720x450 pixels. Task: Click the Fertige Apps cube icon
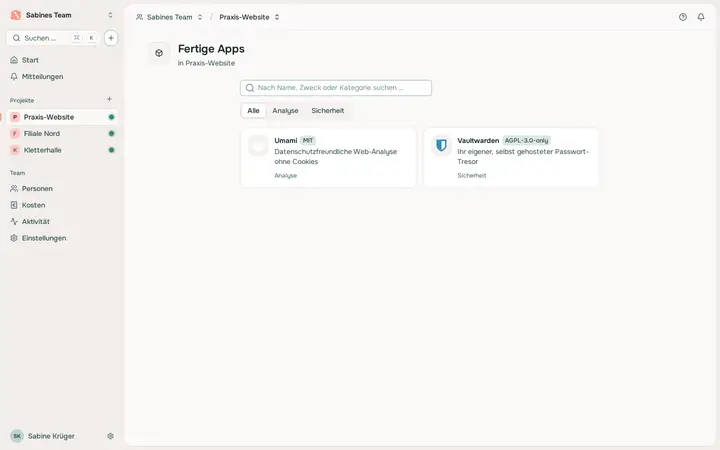[x=159, y=53]
